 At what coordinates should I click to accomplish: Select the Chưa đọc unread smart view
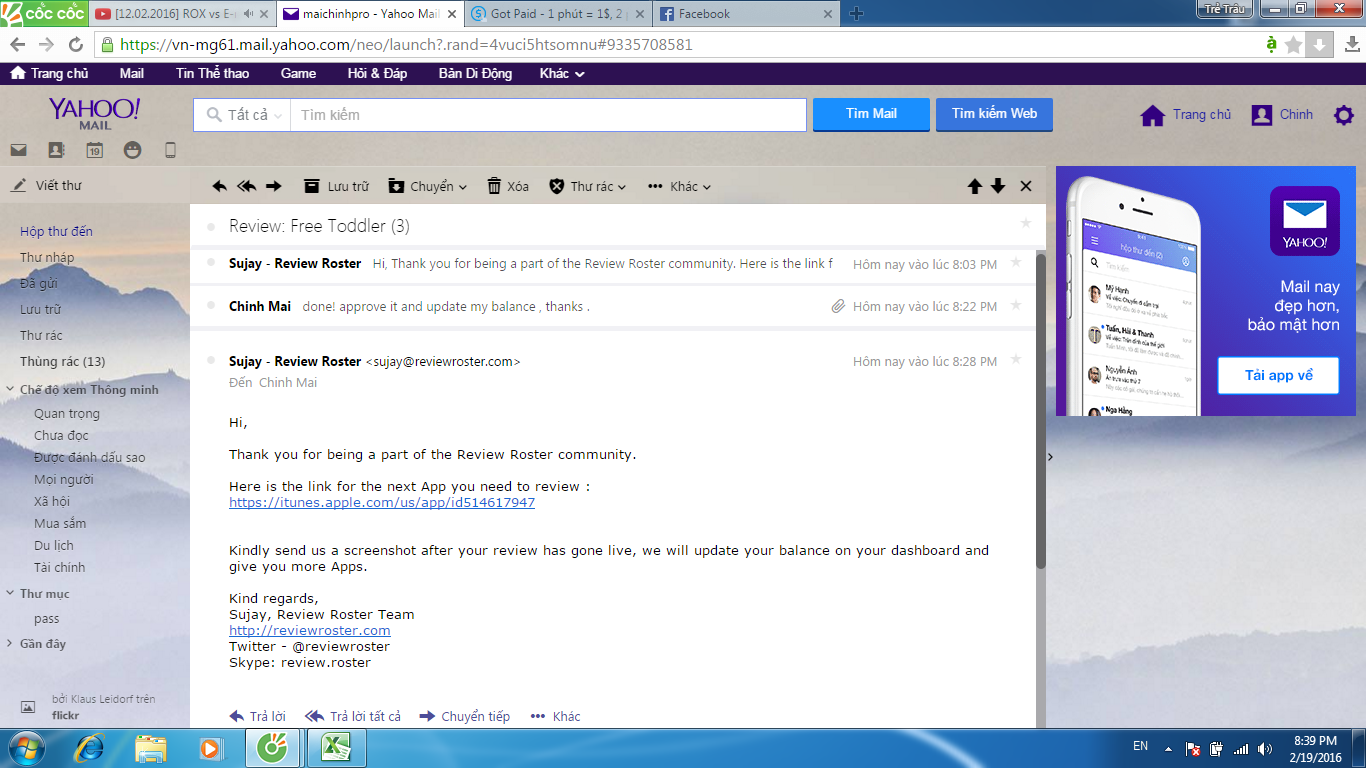[x=61, y=435]
